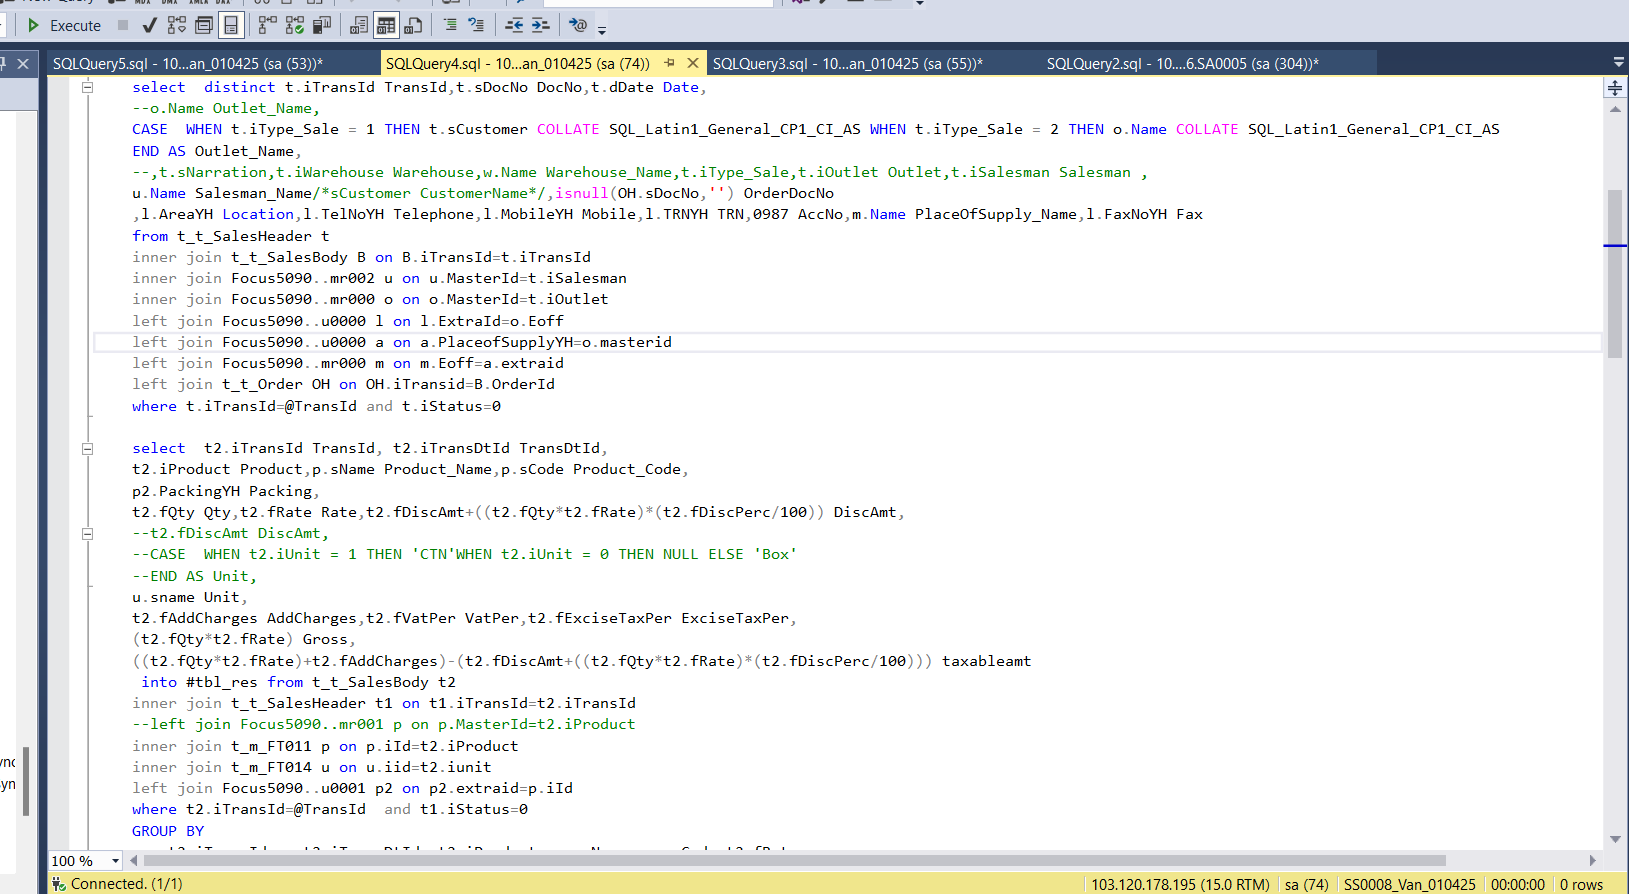This screenshot has height=894, width=1629.
Task: Click the Specify Values for Template Parameters icon
Action: (x=578, y=25)
